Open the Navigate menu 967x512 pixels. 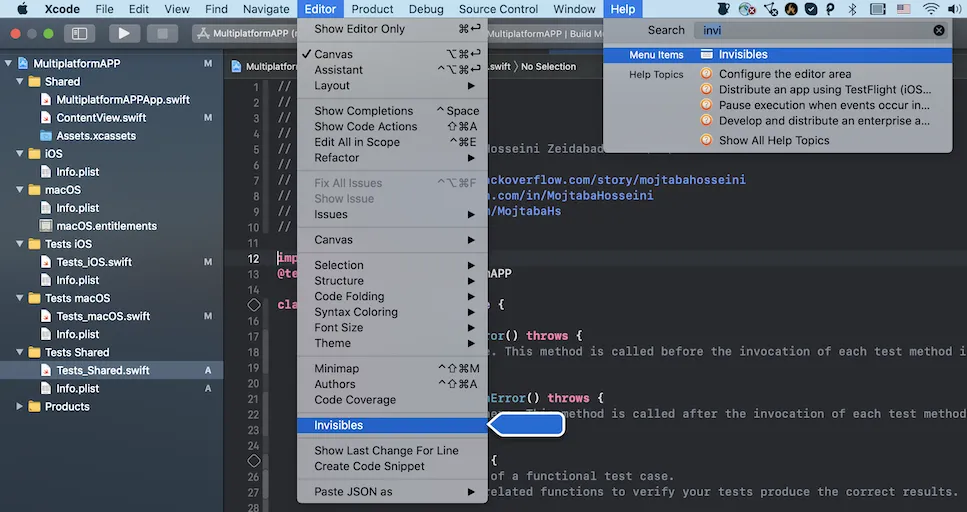(x=266, y=9)
